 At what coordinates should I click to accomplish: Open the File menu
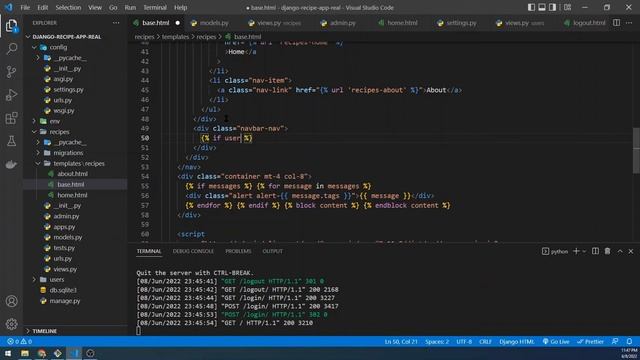pyautogui.click(x=25, y=7)
